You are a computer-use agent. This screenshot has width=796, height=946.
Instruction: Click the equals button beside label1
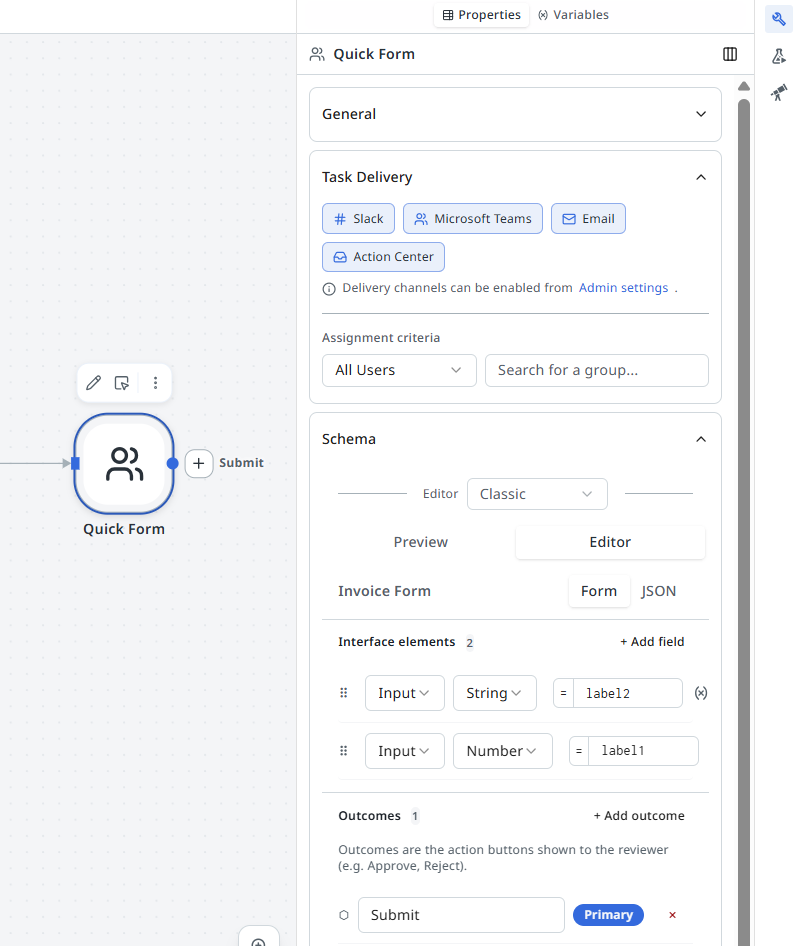point(579,751)
